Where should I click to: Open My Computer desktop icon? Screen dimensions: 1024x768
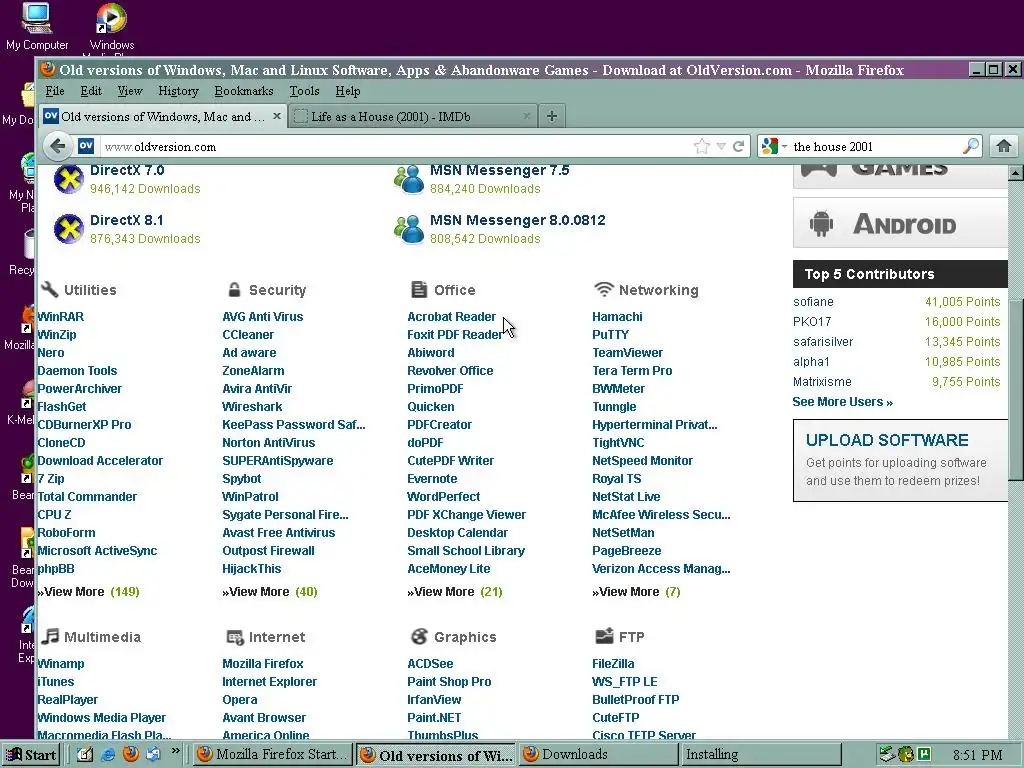point(37,26)
